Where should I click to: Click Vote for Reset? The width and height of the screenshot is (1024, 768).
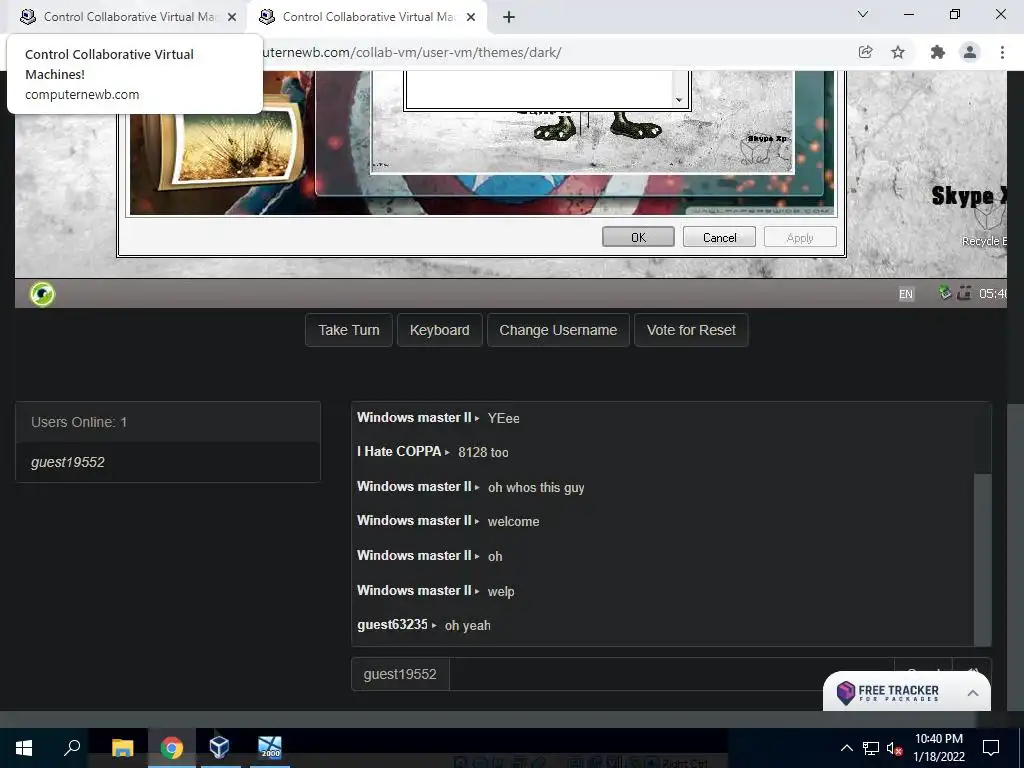pos(691,330)
